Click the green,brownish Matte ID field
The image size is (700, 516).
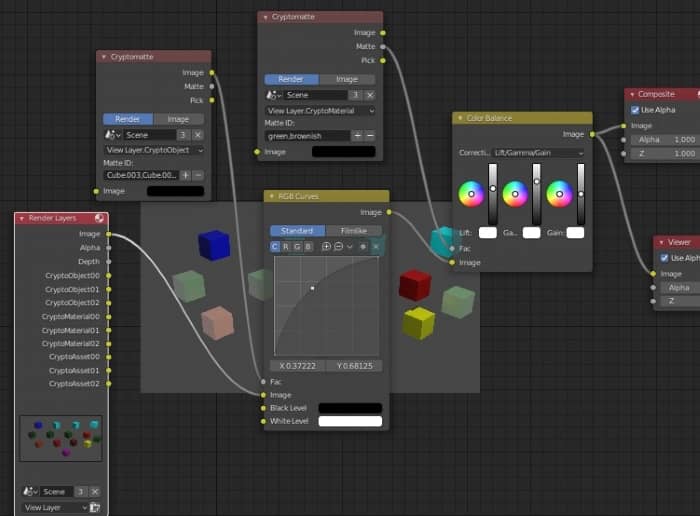click(x=307, y=135)
